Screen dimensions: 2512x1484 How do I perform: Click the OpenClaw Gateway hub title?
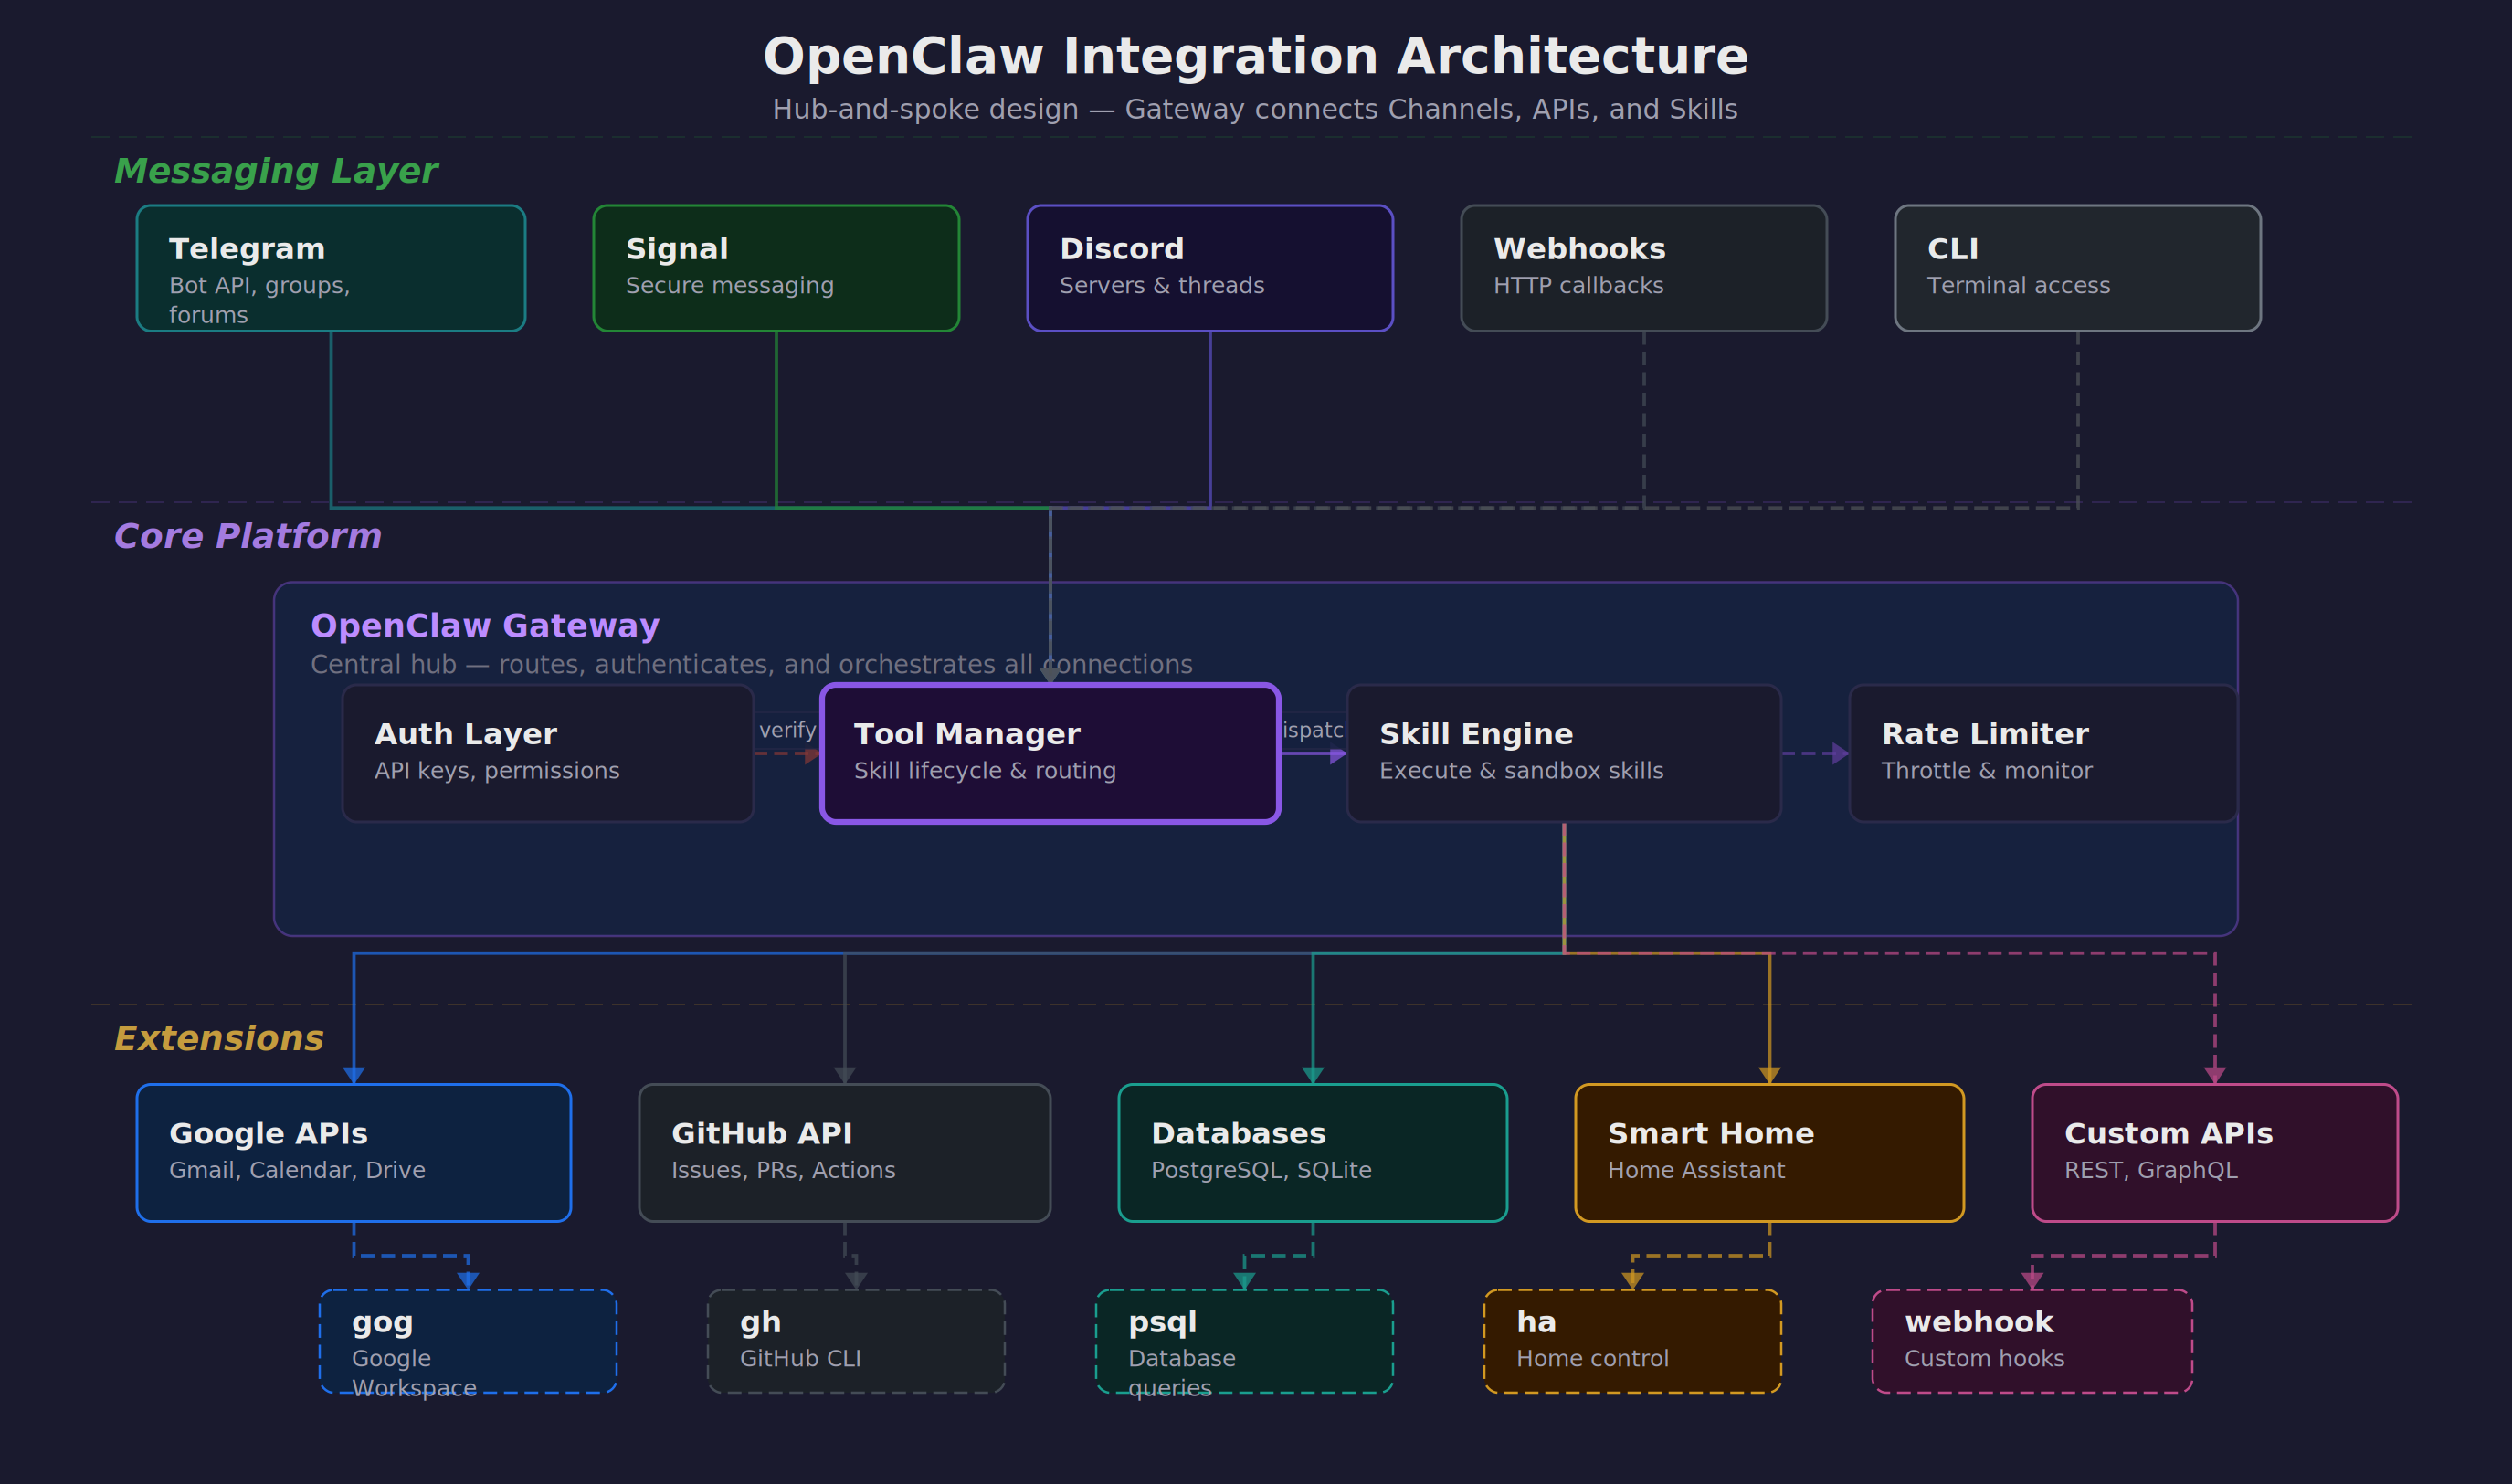click(x=486, y=625)
